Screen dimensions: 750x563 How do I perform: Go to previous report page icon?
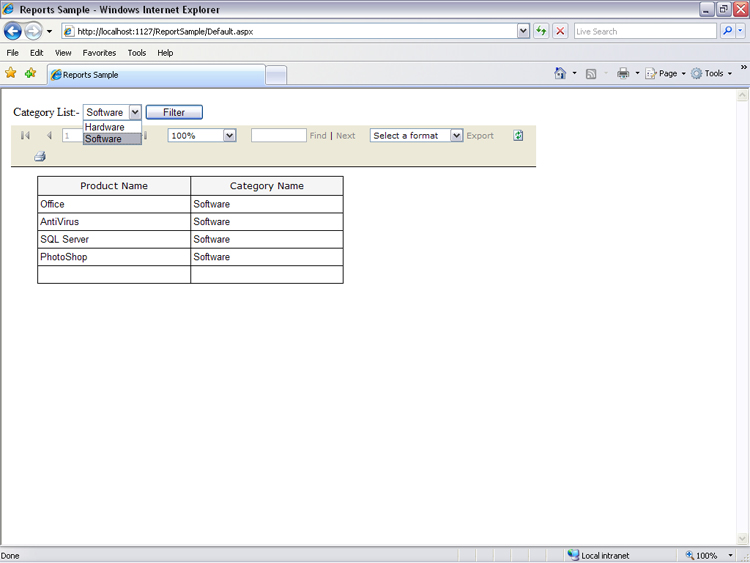point(49,136)
